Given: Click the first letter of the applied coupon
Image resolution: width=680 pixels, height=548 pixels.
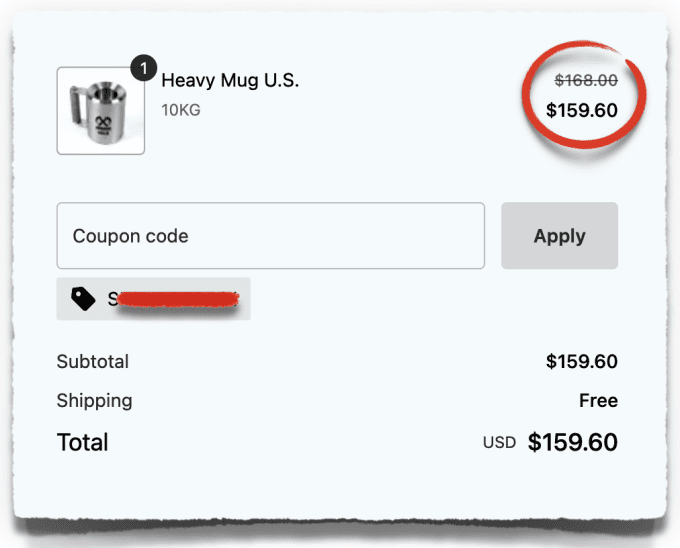Looking at the screenshot, I should tap(112, 298).
